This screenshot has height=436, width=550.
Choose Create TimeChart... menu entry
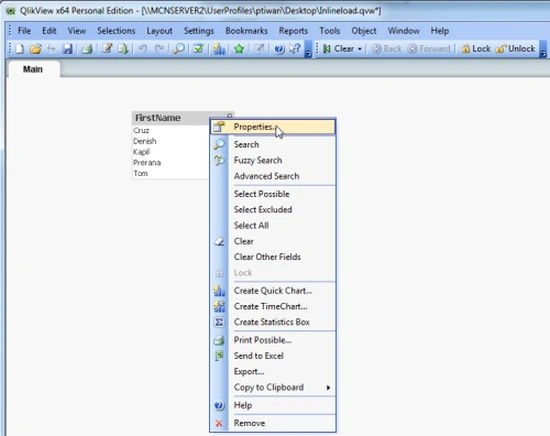point(273,307)
